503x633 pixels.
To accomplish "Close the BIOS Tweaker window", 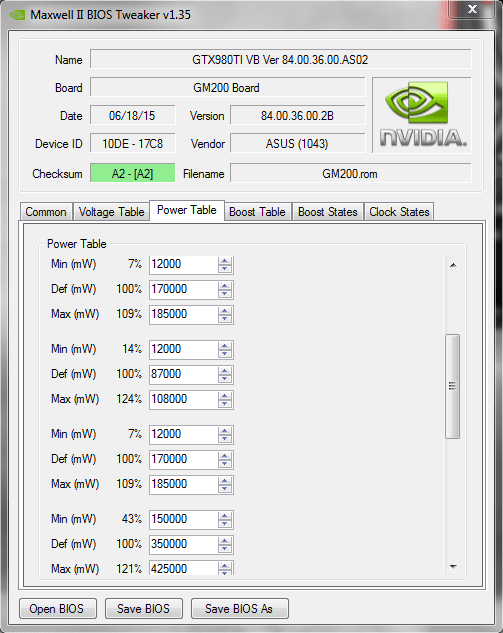I will coord(472,9).
